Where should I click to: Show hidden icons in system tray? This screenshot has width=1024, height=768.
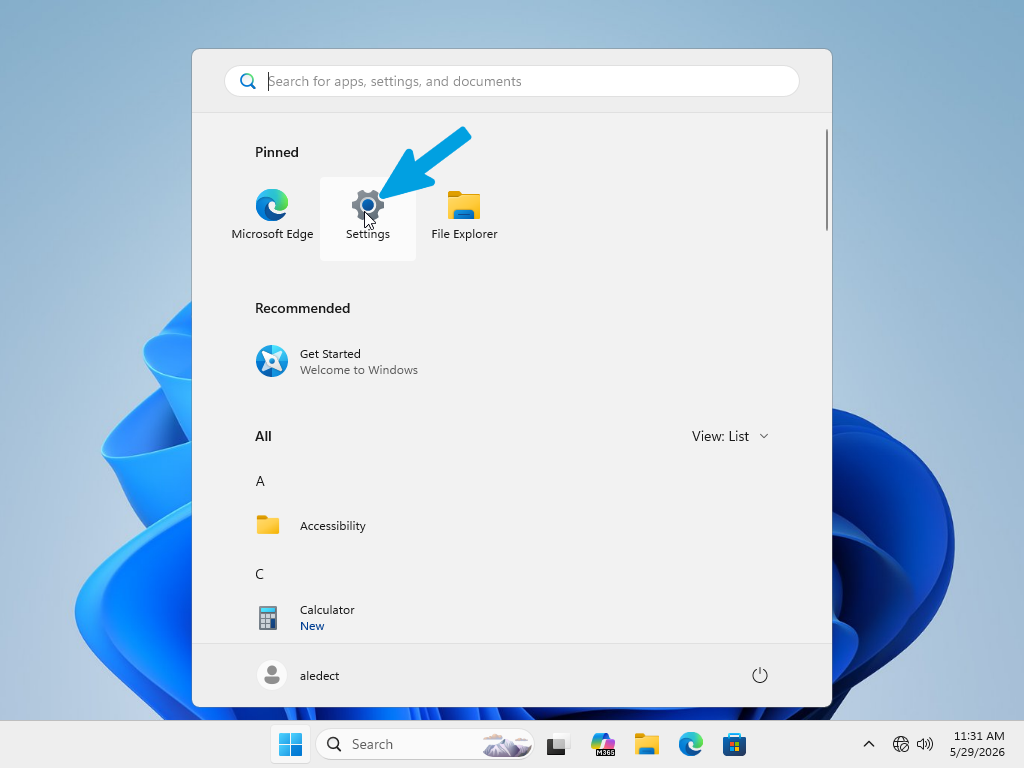pyautogui.click(x=869, y=744)
